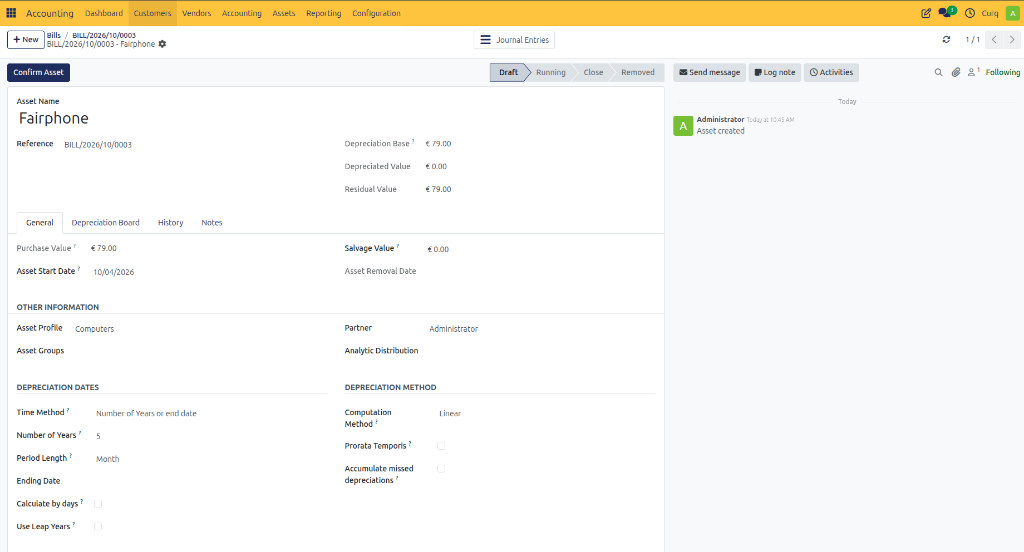The width and height of the screenshot is (1024, 552).
Task: Click the Confirm Asset button
Action: 39,73
